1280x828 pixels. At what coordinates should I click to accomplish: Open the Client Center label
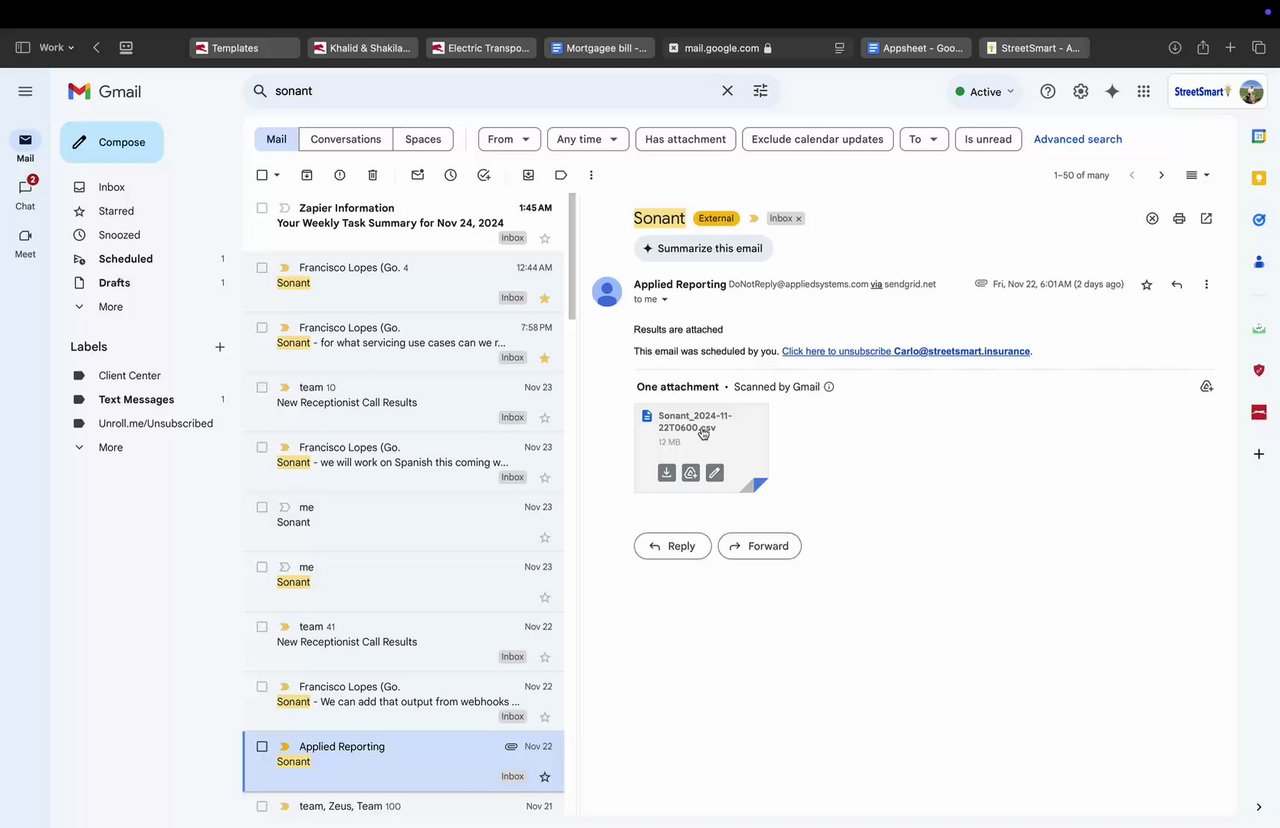click(x=130, y=376)
